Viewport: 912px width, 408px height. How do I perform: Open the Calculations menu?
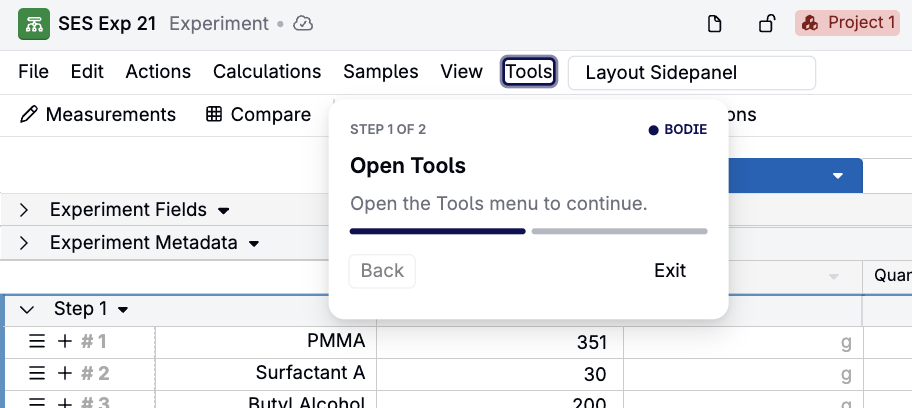(267, 72)
